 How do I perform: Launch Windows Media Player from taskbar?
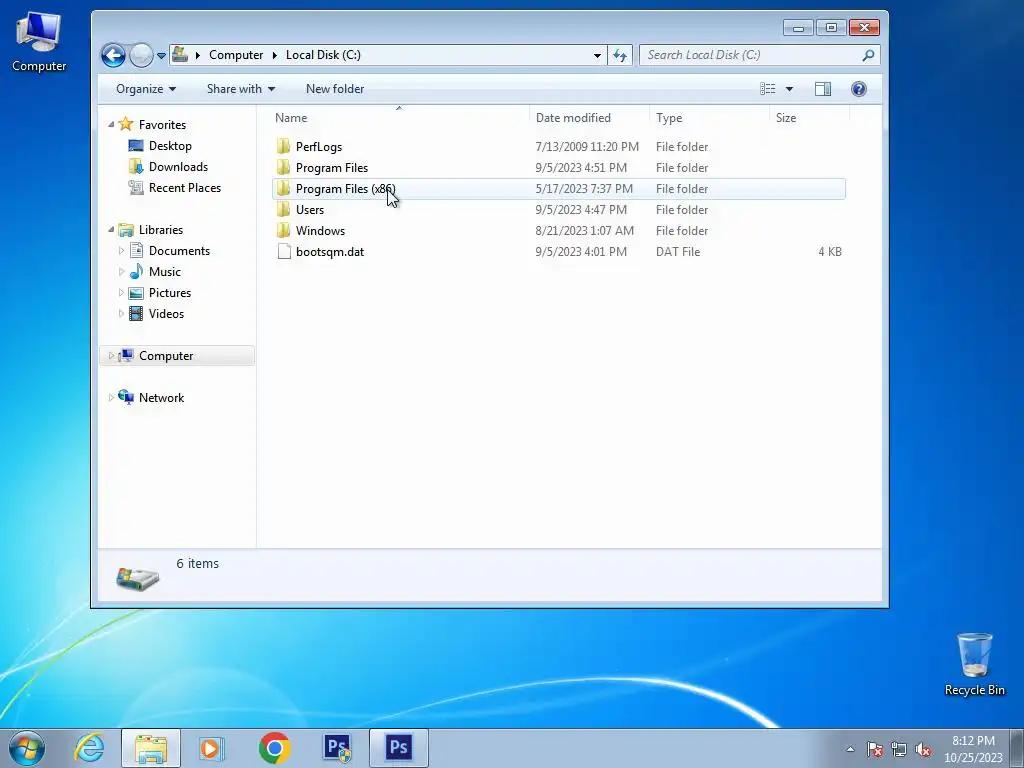[x=212, y=748]
